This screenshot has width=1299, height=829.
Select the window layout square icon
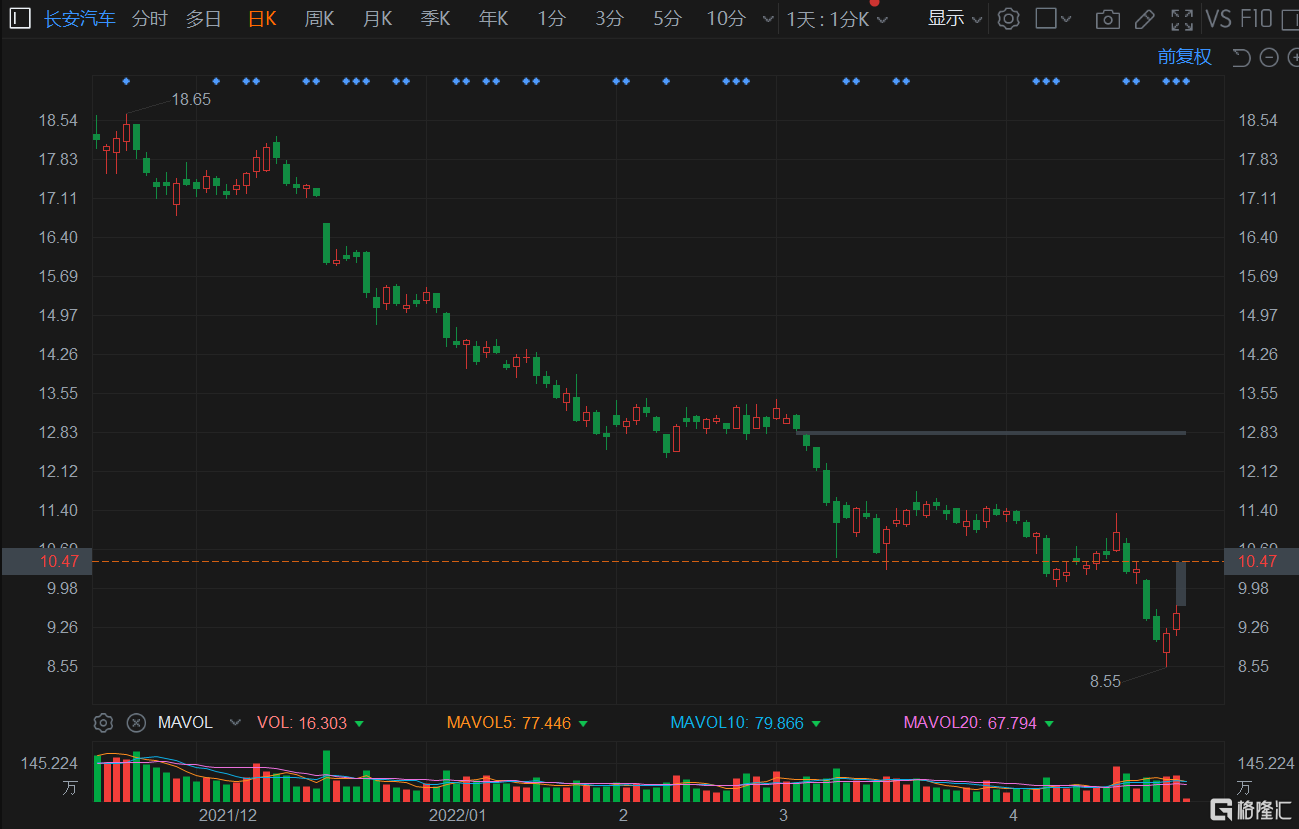point(1045,18)
